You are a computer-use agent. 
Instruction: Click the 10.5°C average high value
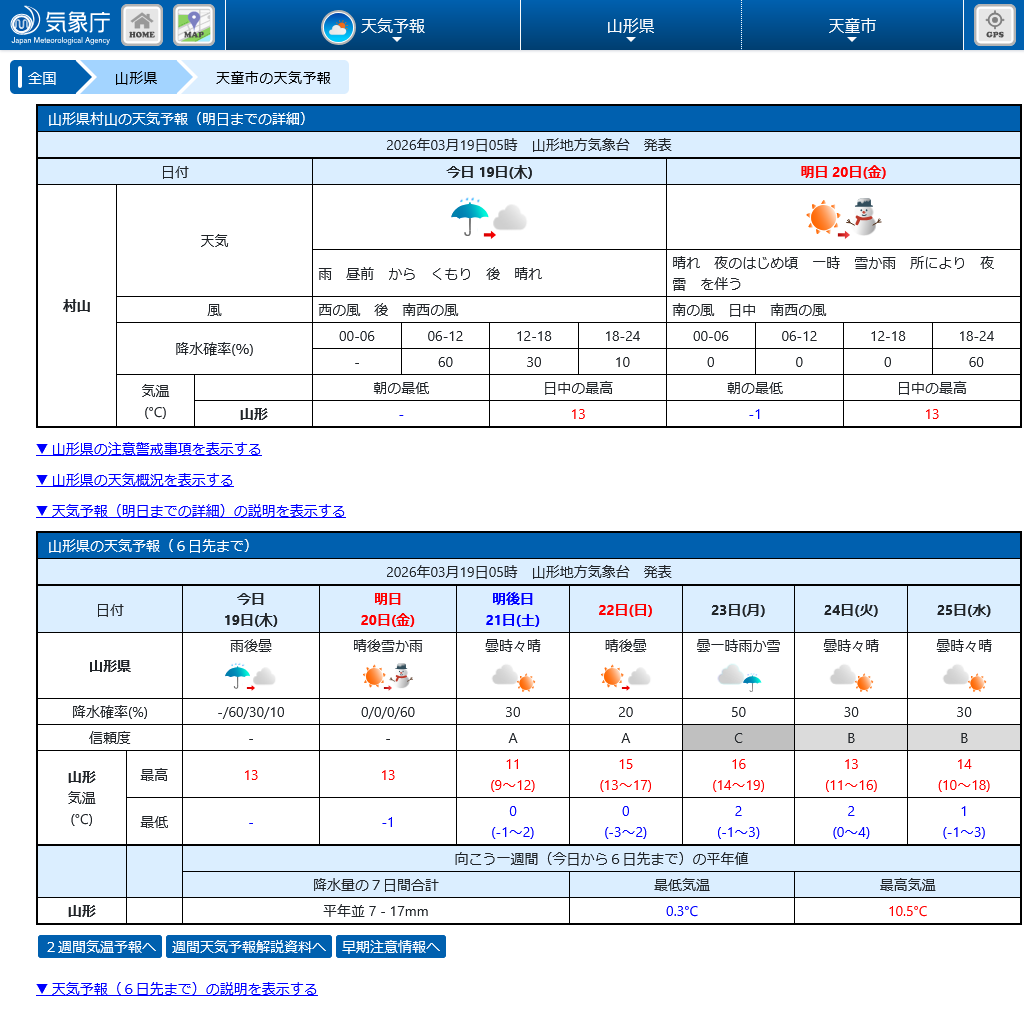tap(908, 911)
